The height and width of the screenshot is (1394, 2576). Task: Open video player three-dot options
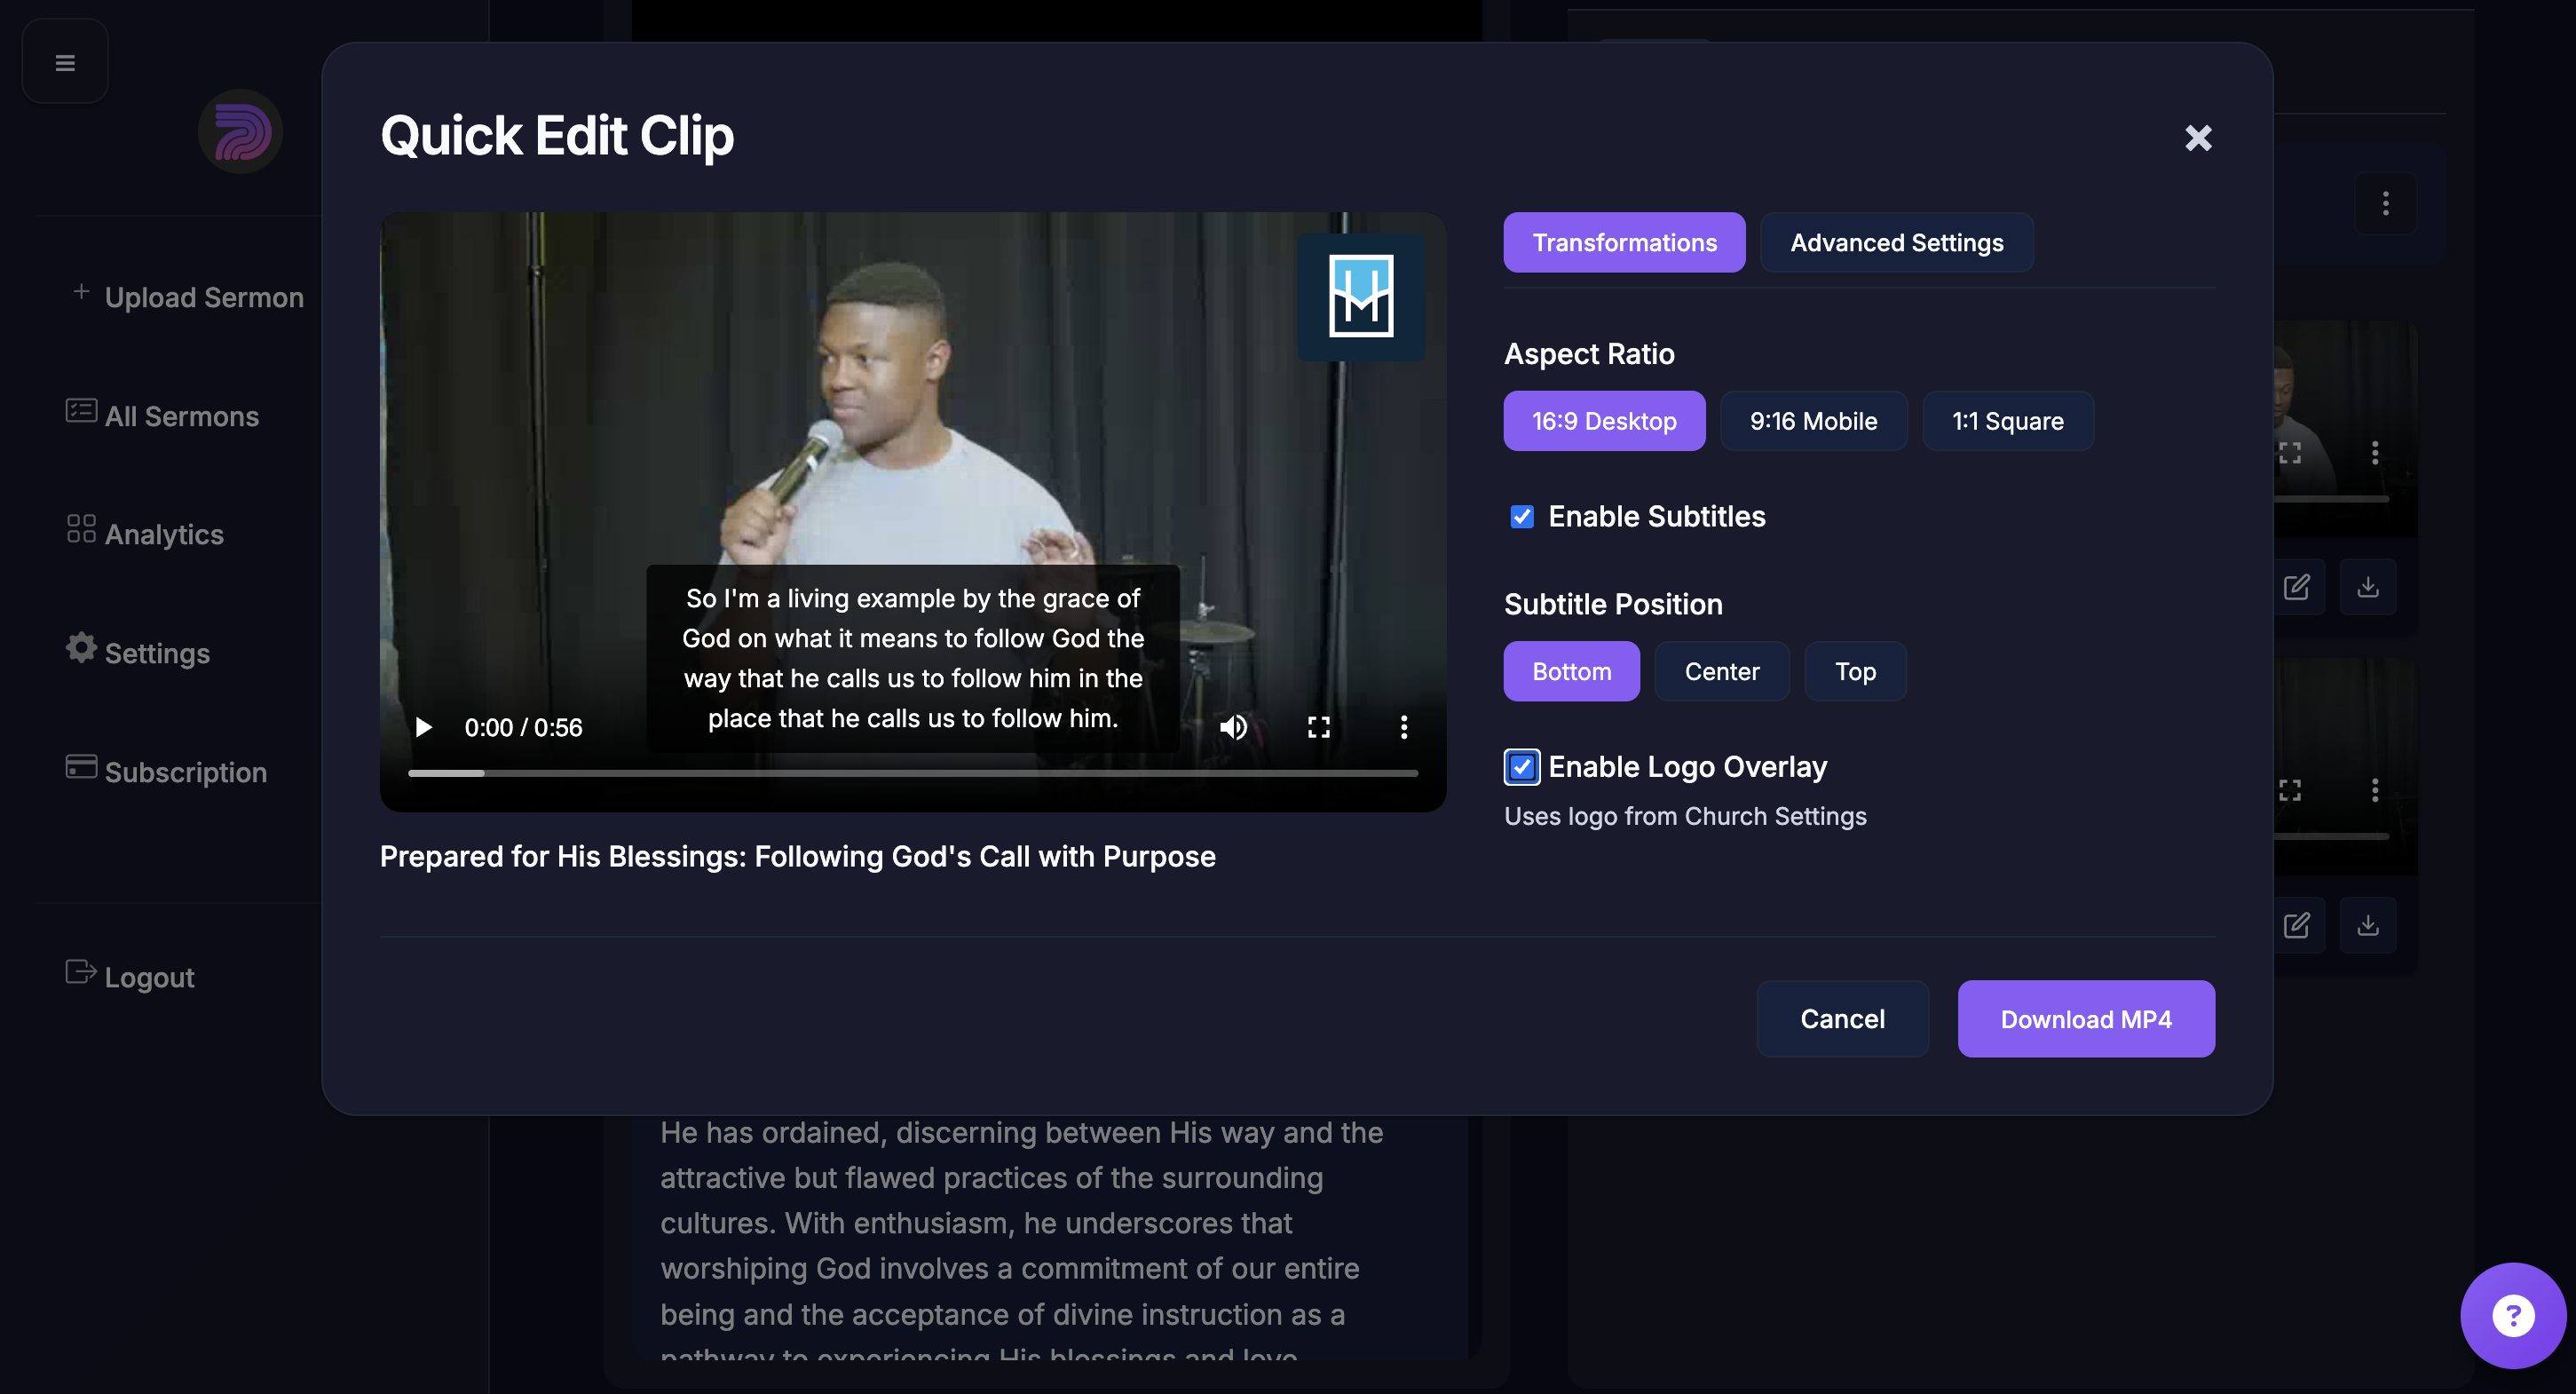coord(1404,727)
